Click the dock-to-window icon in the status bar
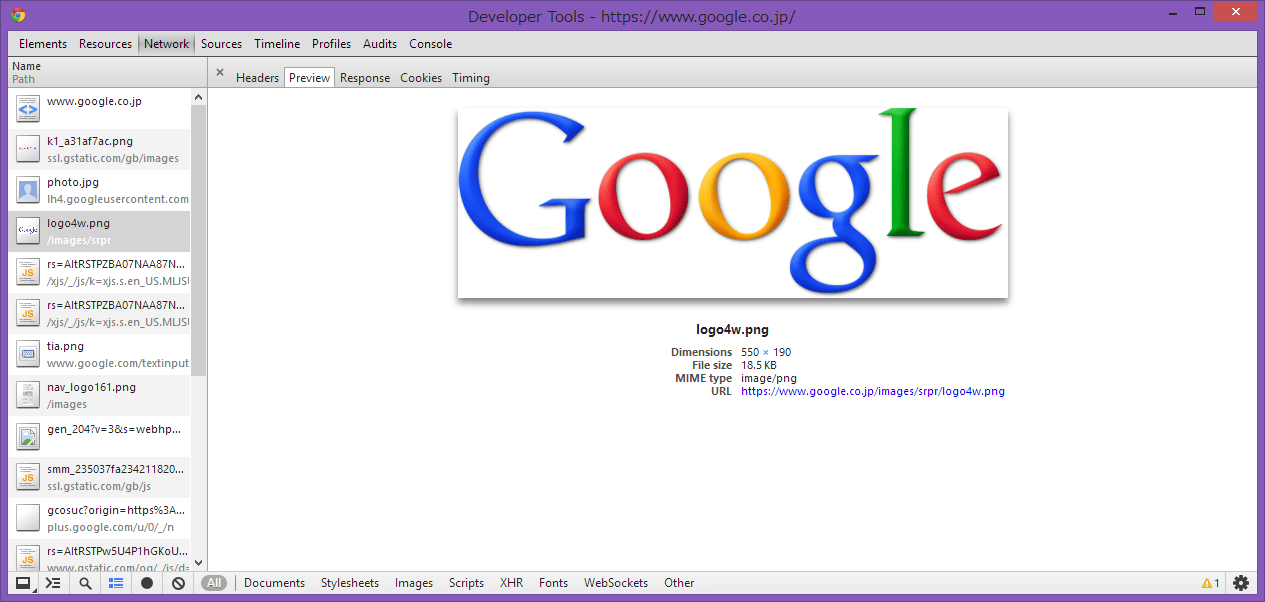The width and height of the screenshot is (1265, 602). (x=22, y=583)
